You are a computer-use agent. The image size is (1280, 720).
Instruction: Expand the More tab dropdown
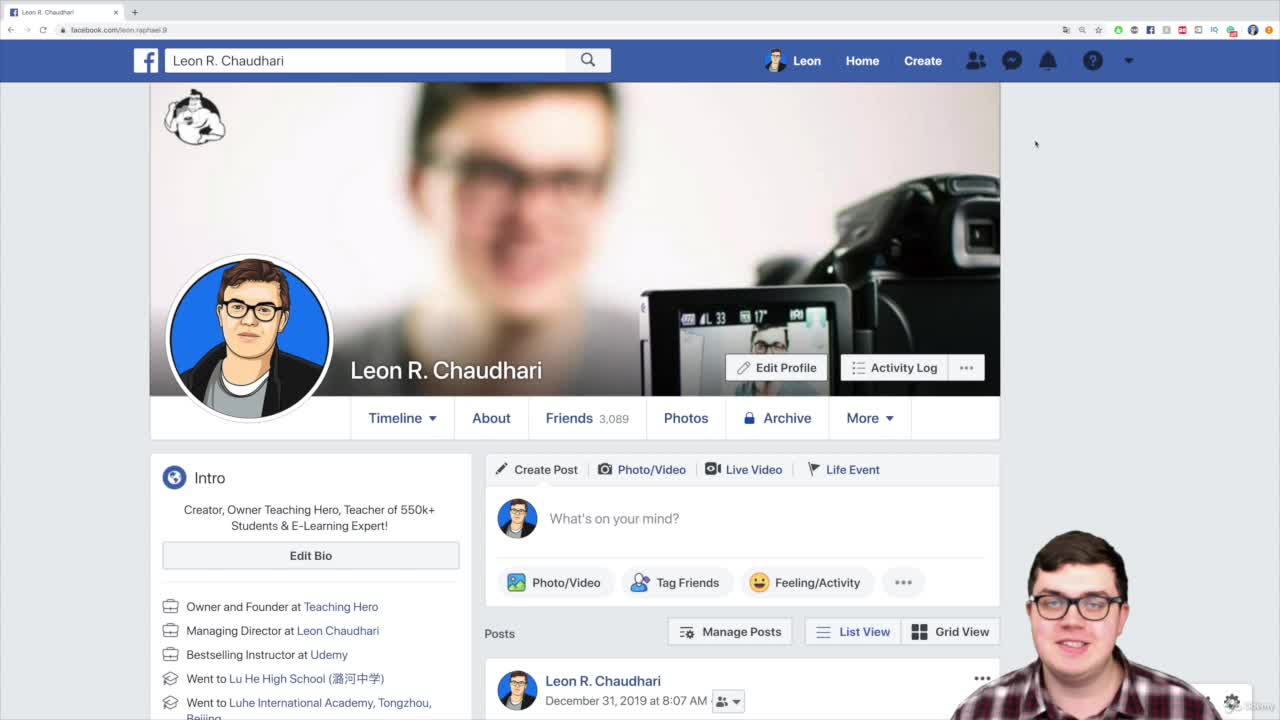pos(870,418)
